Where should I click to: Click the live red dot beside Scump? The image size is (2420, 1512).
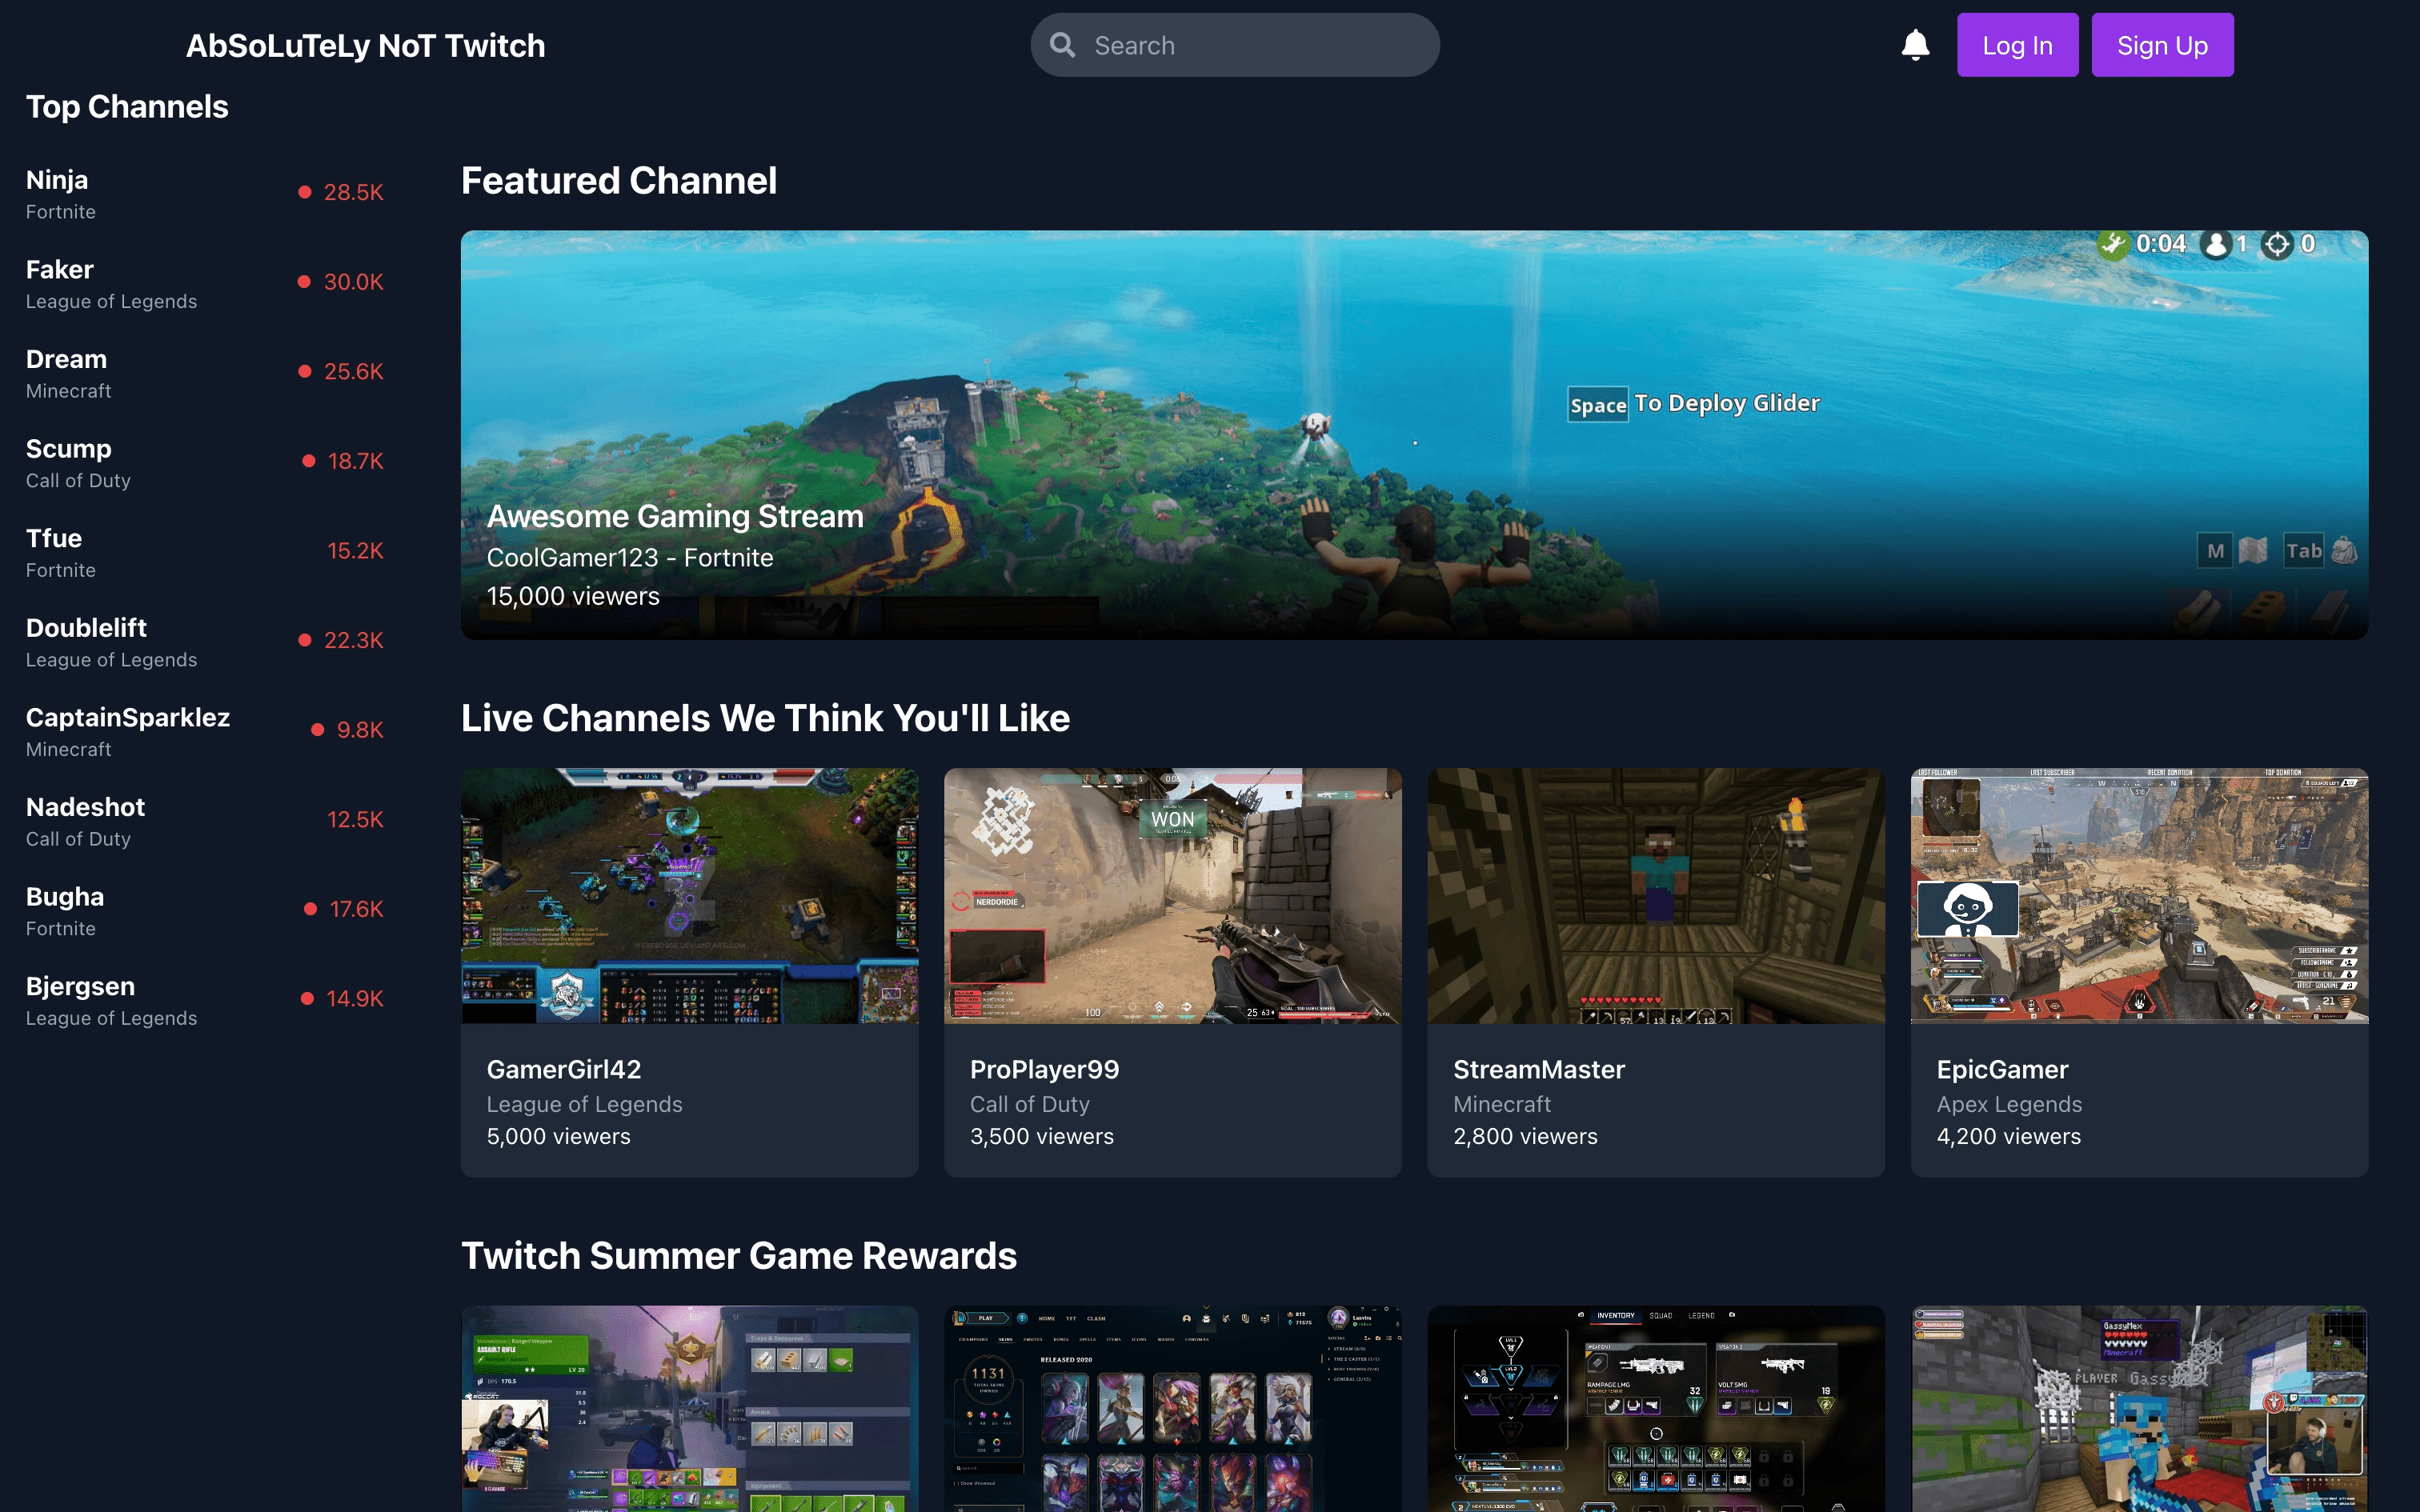point(309,461)
